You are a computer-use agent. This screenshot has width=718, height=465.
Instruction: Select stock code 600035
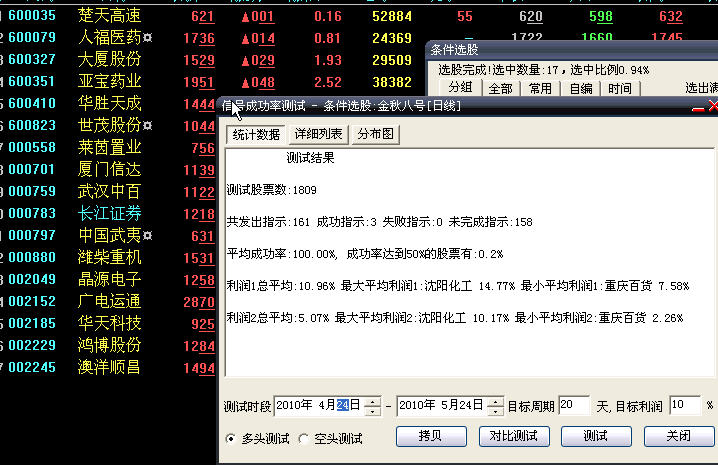tap(32, 16)
